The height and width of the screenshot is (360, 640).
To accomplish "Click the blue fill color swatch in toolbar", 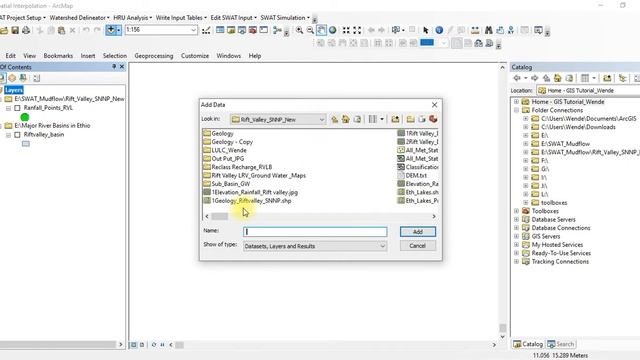I will [427, 43].
